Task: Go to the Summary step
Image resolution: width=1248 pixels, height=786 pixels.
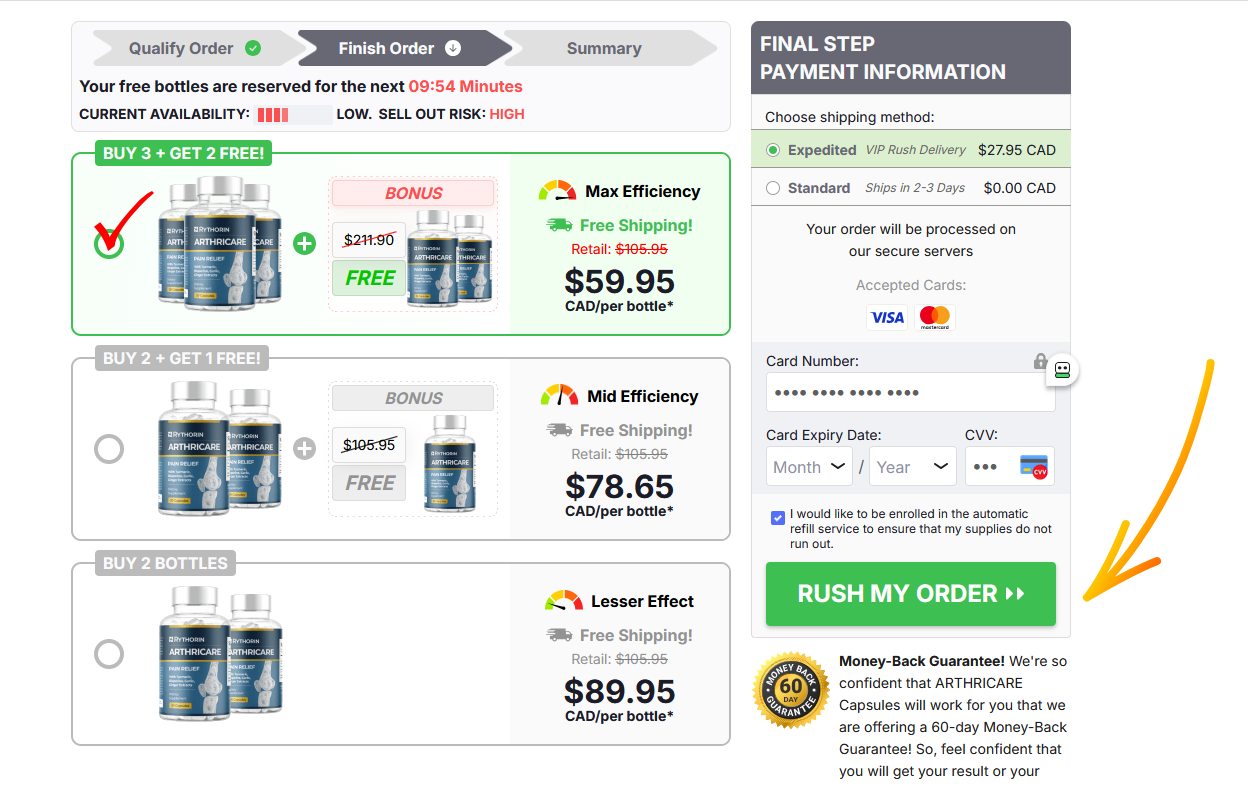Action: click(604, 48)
